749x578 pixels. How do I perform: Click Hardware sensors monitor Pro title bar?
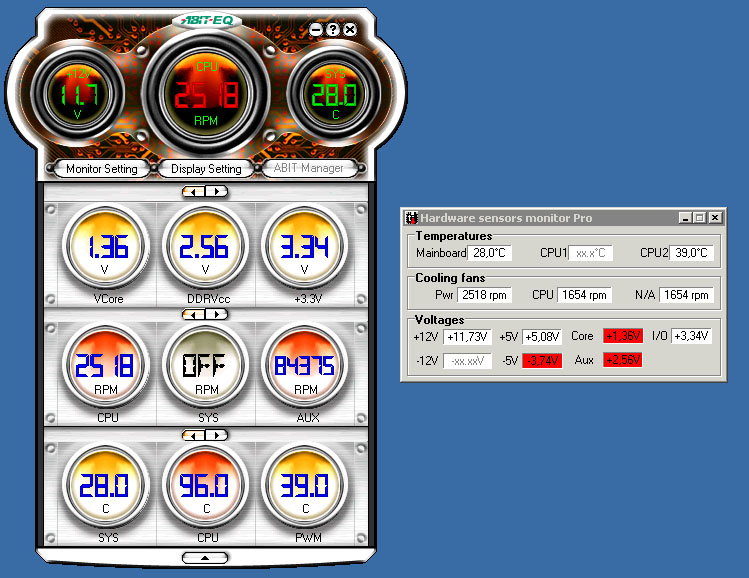(x=564, y=218)
